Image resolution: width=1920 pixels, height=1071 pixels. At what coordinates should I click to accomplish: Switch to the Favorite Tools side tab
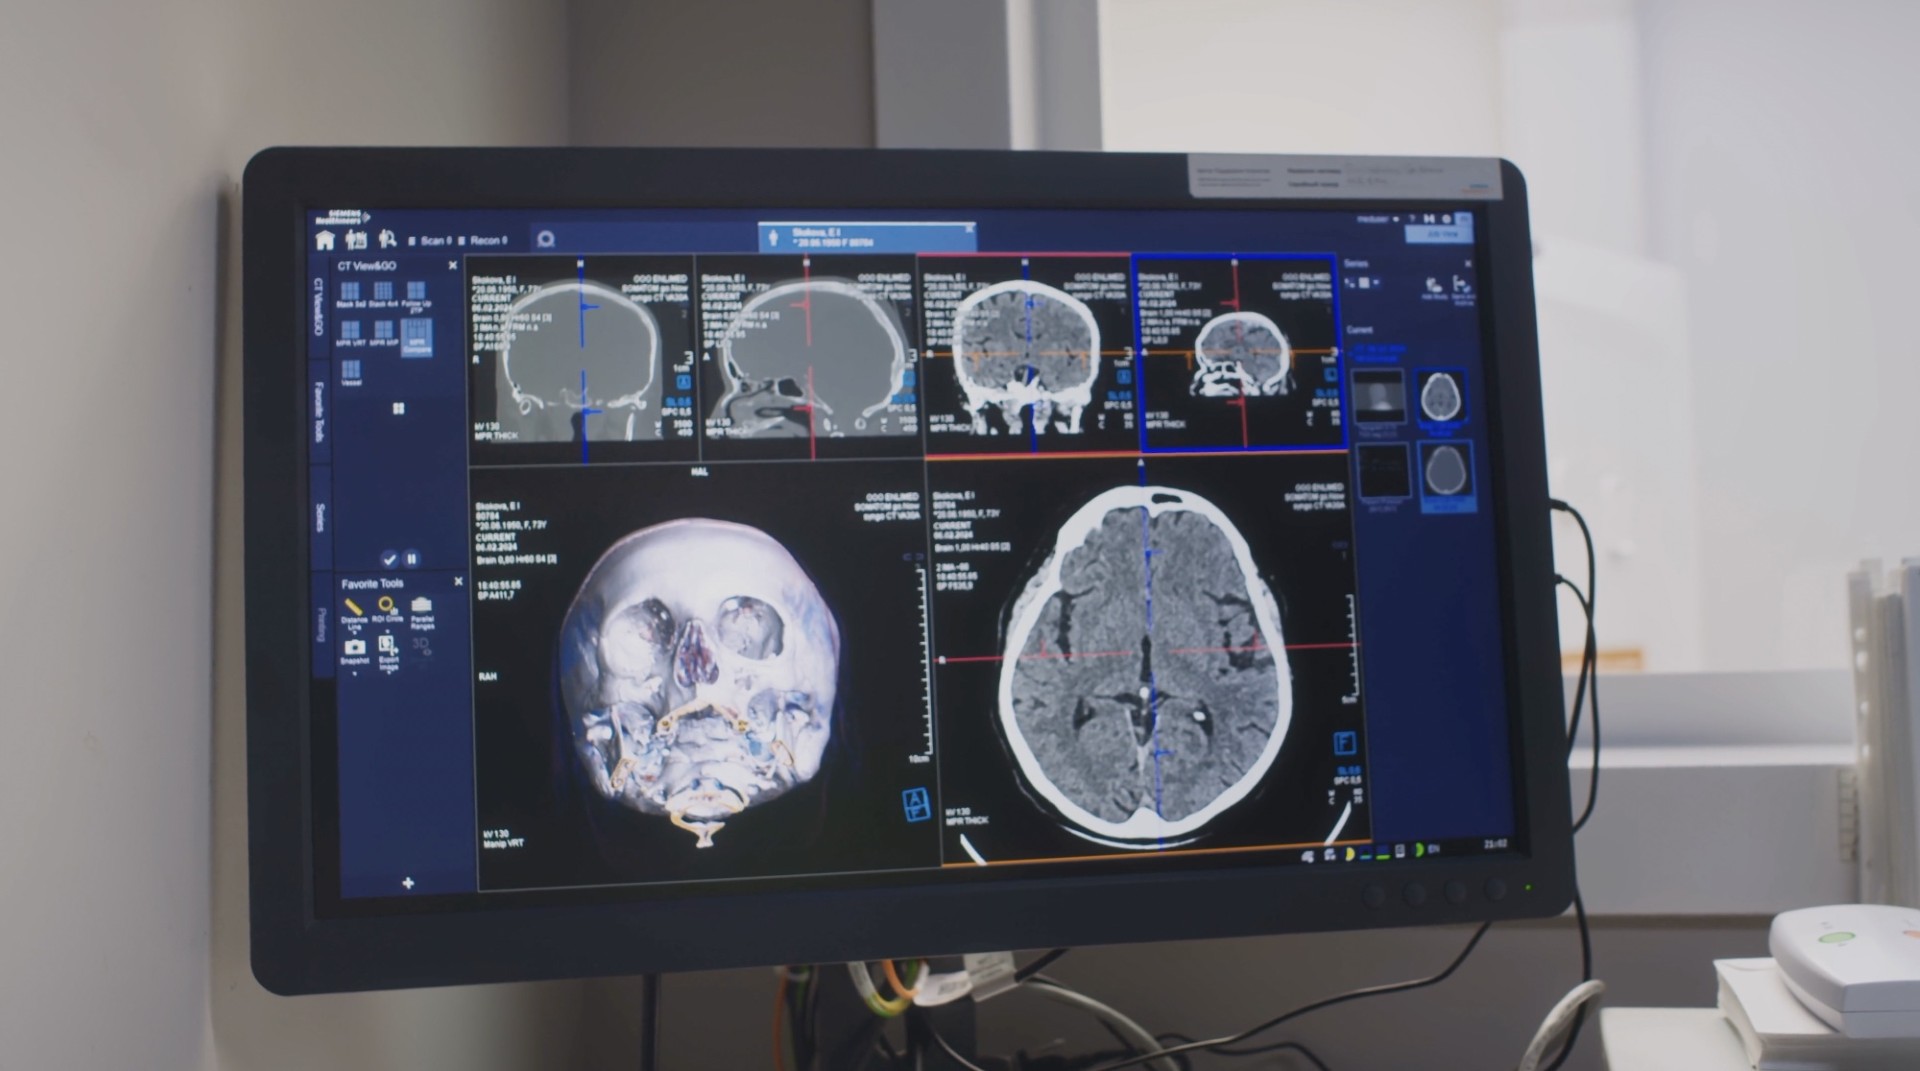click(320, 412)
